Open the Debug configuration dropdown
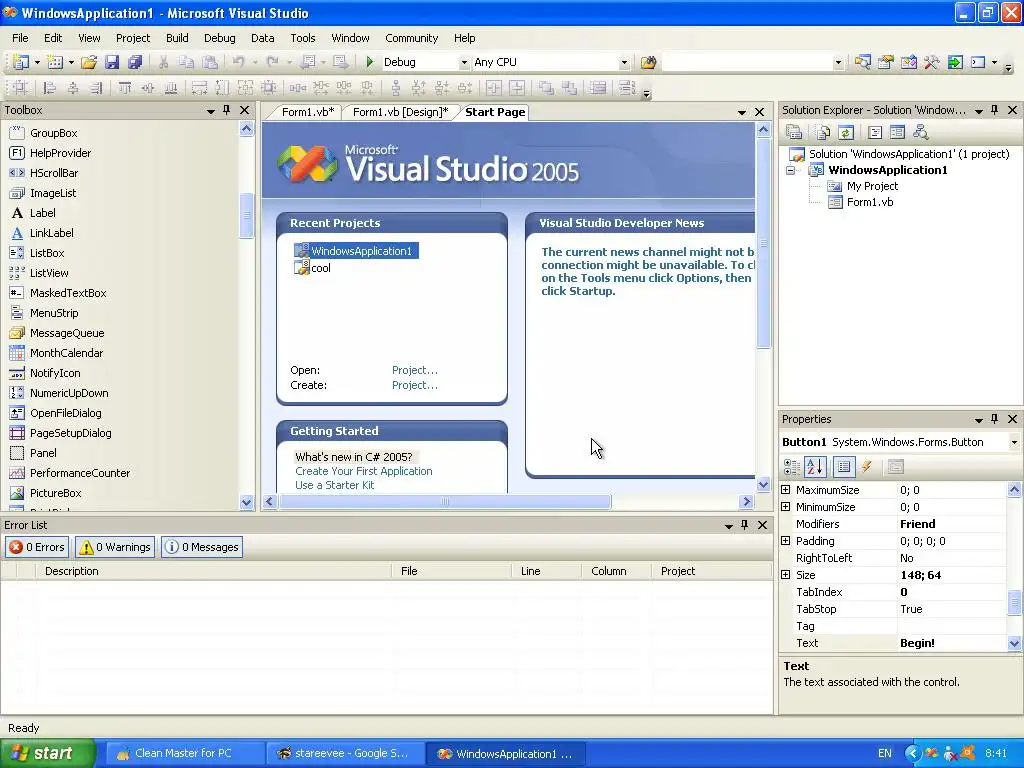This screenshot has height=768, width=1024. pyautogui.click(x=464, y=63)
